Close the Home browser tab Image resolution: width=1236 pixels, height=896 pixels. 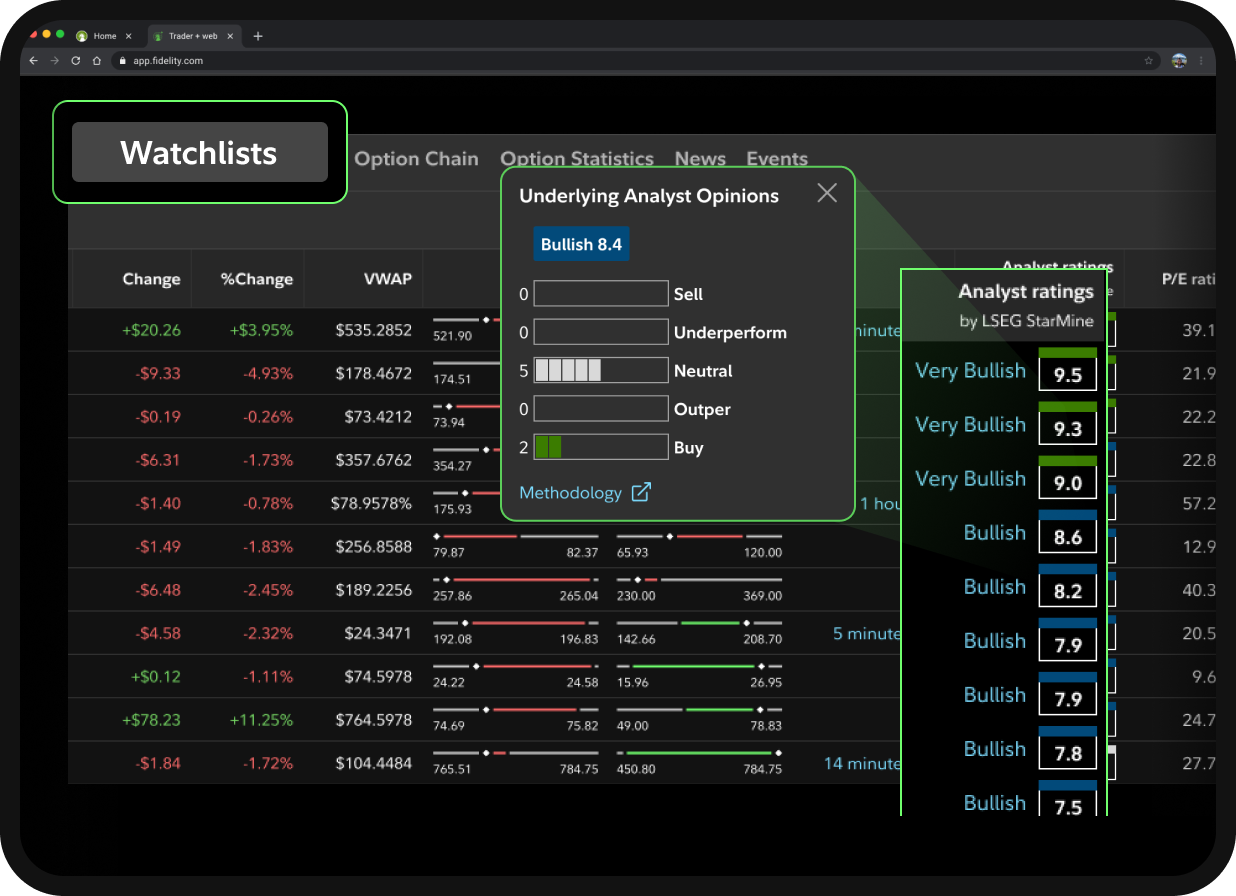pyautogui.click(x=128, y=36)
